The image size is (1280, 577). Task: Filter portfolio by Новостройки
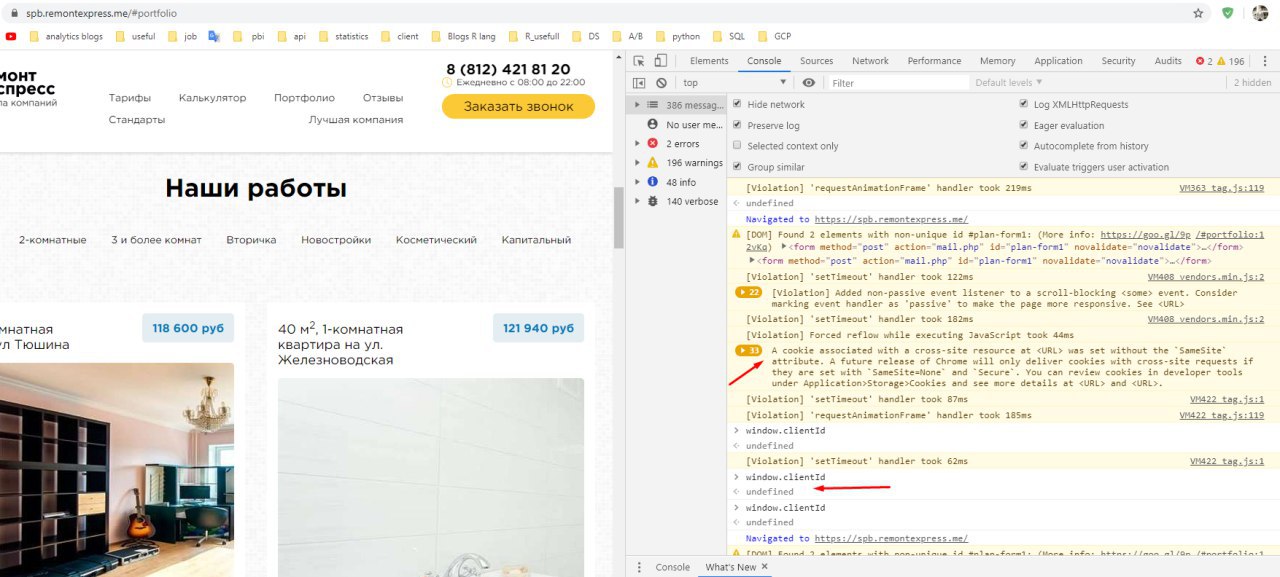coord(336,240)
